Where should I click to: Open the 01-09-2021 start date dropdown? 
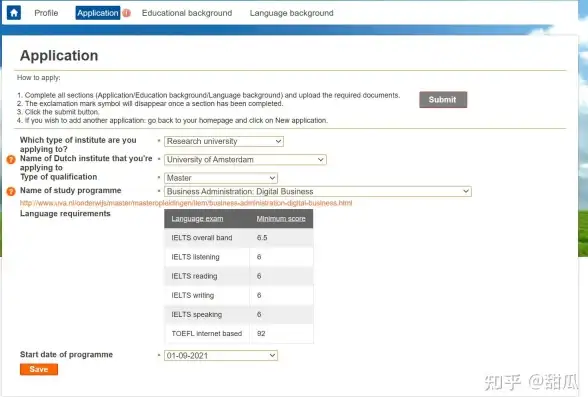(221, 356)
